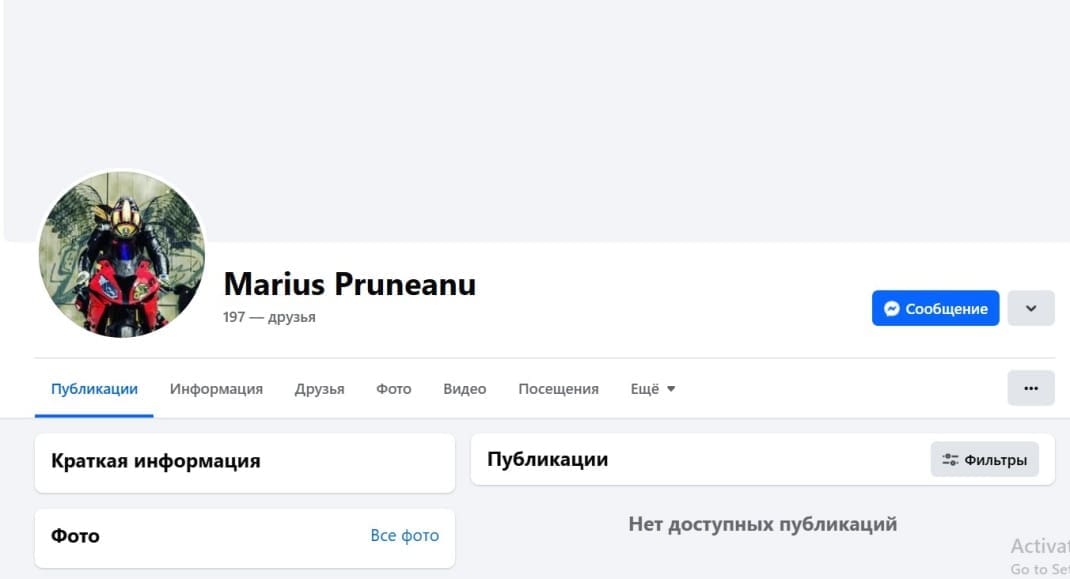This screenshot has height=579, width=1070.
Task: Click the motorcycle profile picture
Action: pyautogui.click(x=121, y=254)
